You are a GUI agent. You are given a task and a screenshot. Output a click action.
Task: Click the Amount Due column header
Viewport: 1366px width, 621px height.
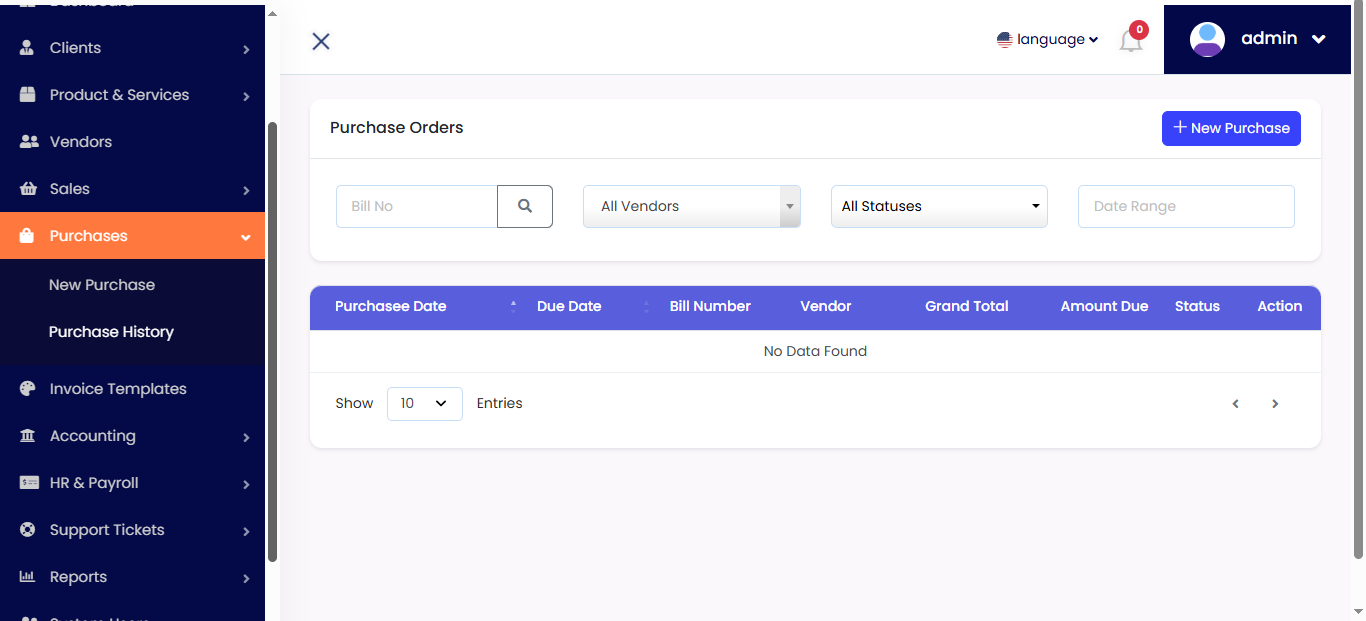pos(1104,306)
